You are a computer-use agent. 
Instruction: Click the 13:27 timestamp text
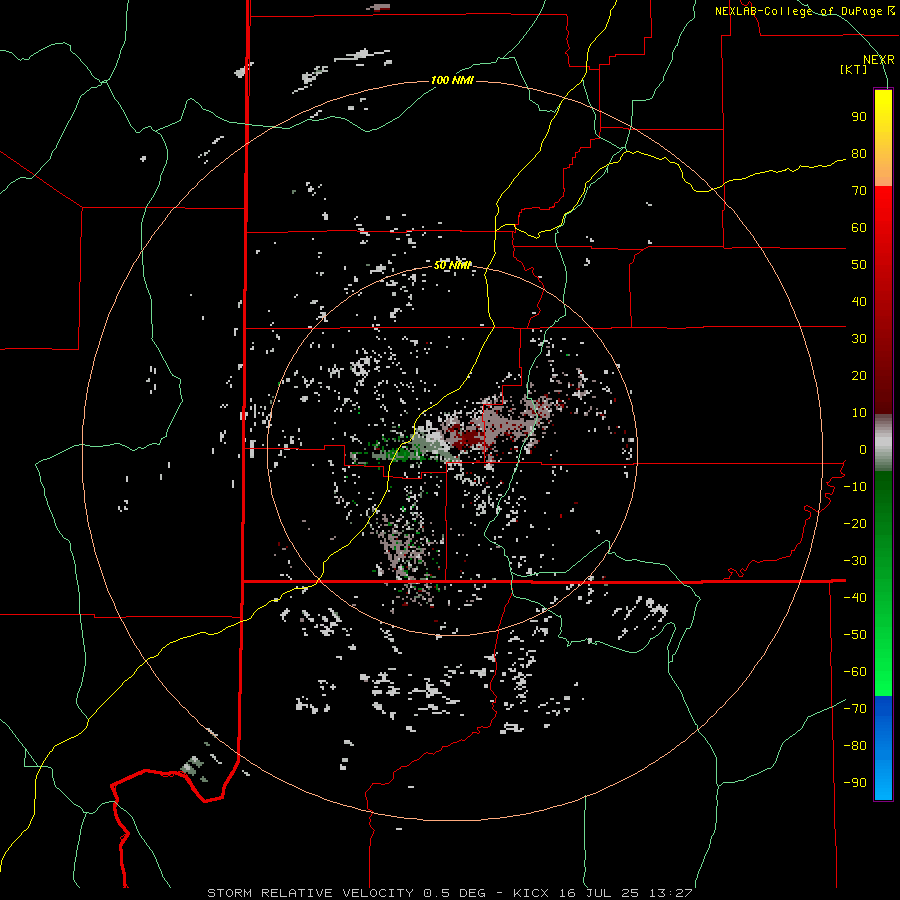tap(671, 893)
